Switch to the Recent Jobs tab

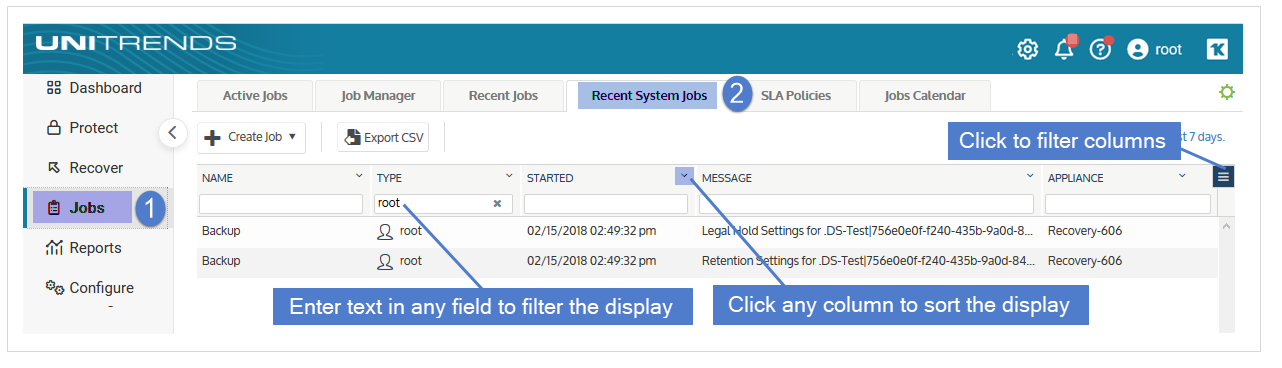[x=503, y=96]
